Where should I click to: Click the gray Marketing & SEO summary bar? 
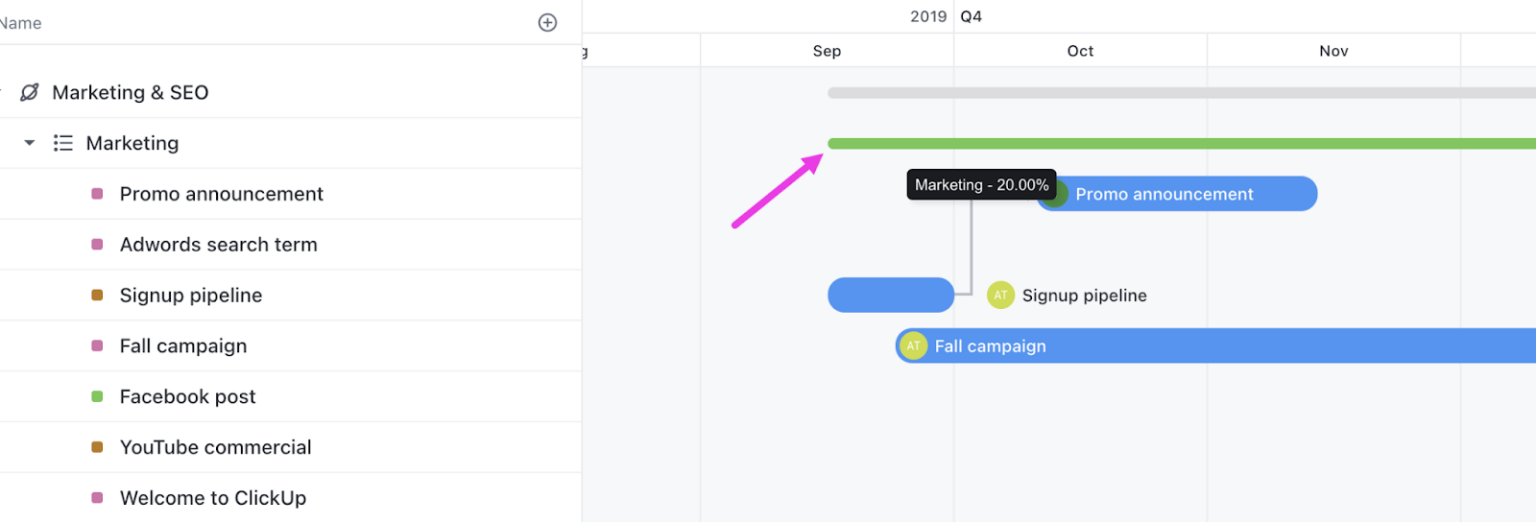coord(1181,92)
